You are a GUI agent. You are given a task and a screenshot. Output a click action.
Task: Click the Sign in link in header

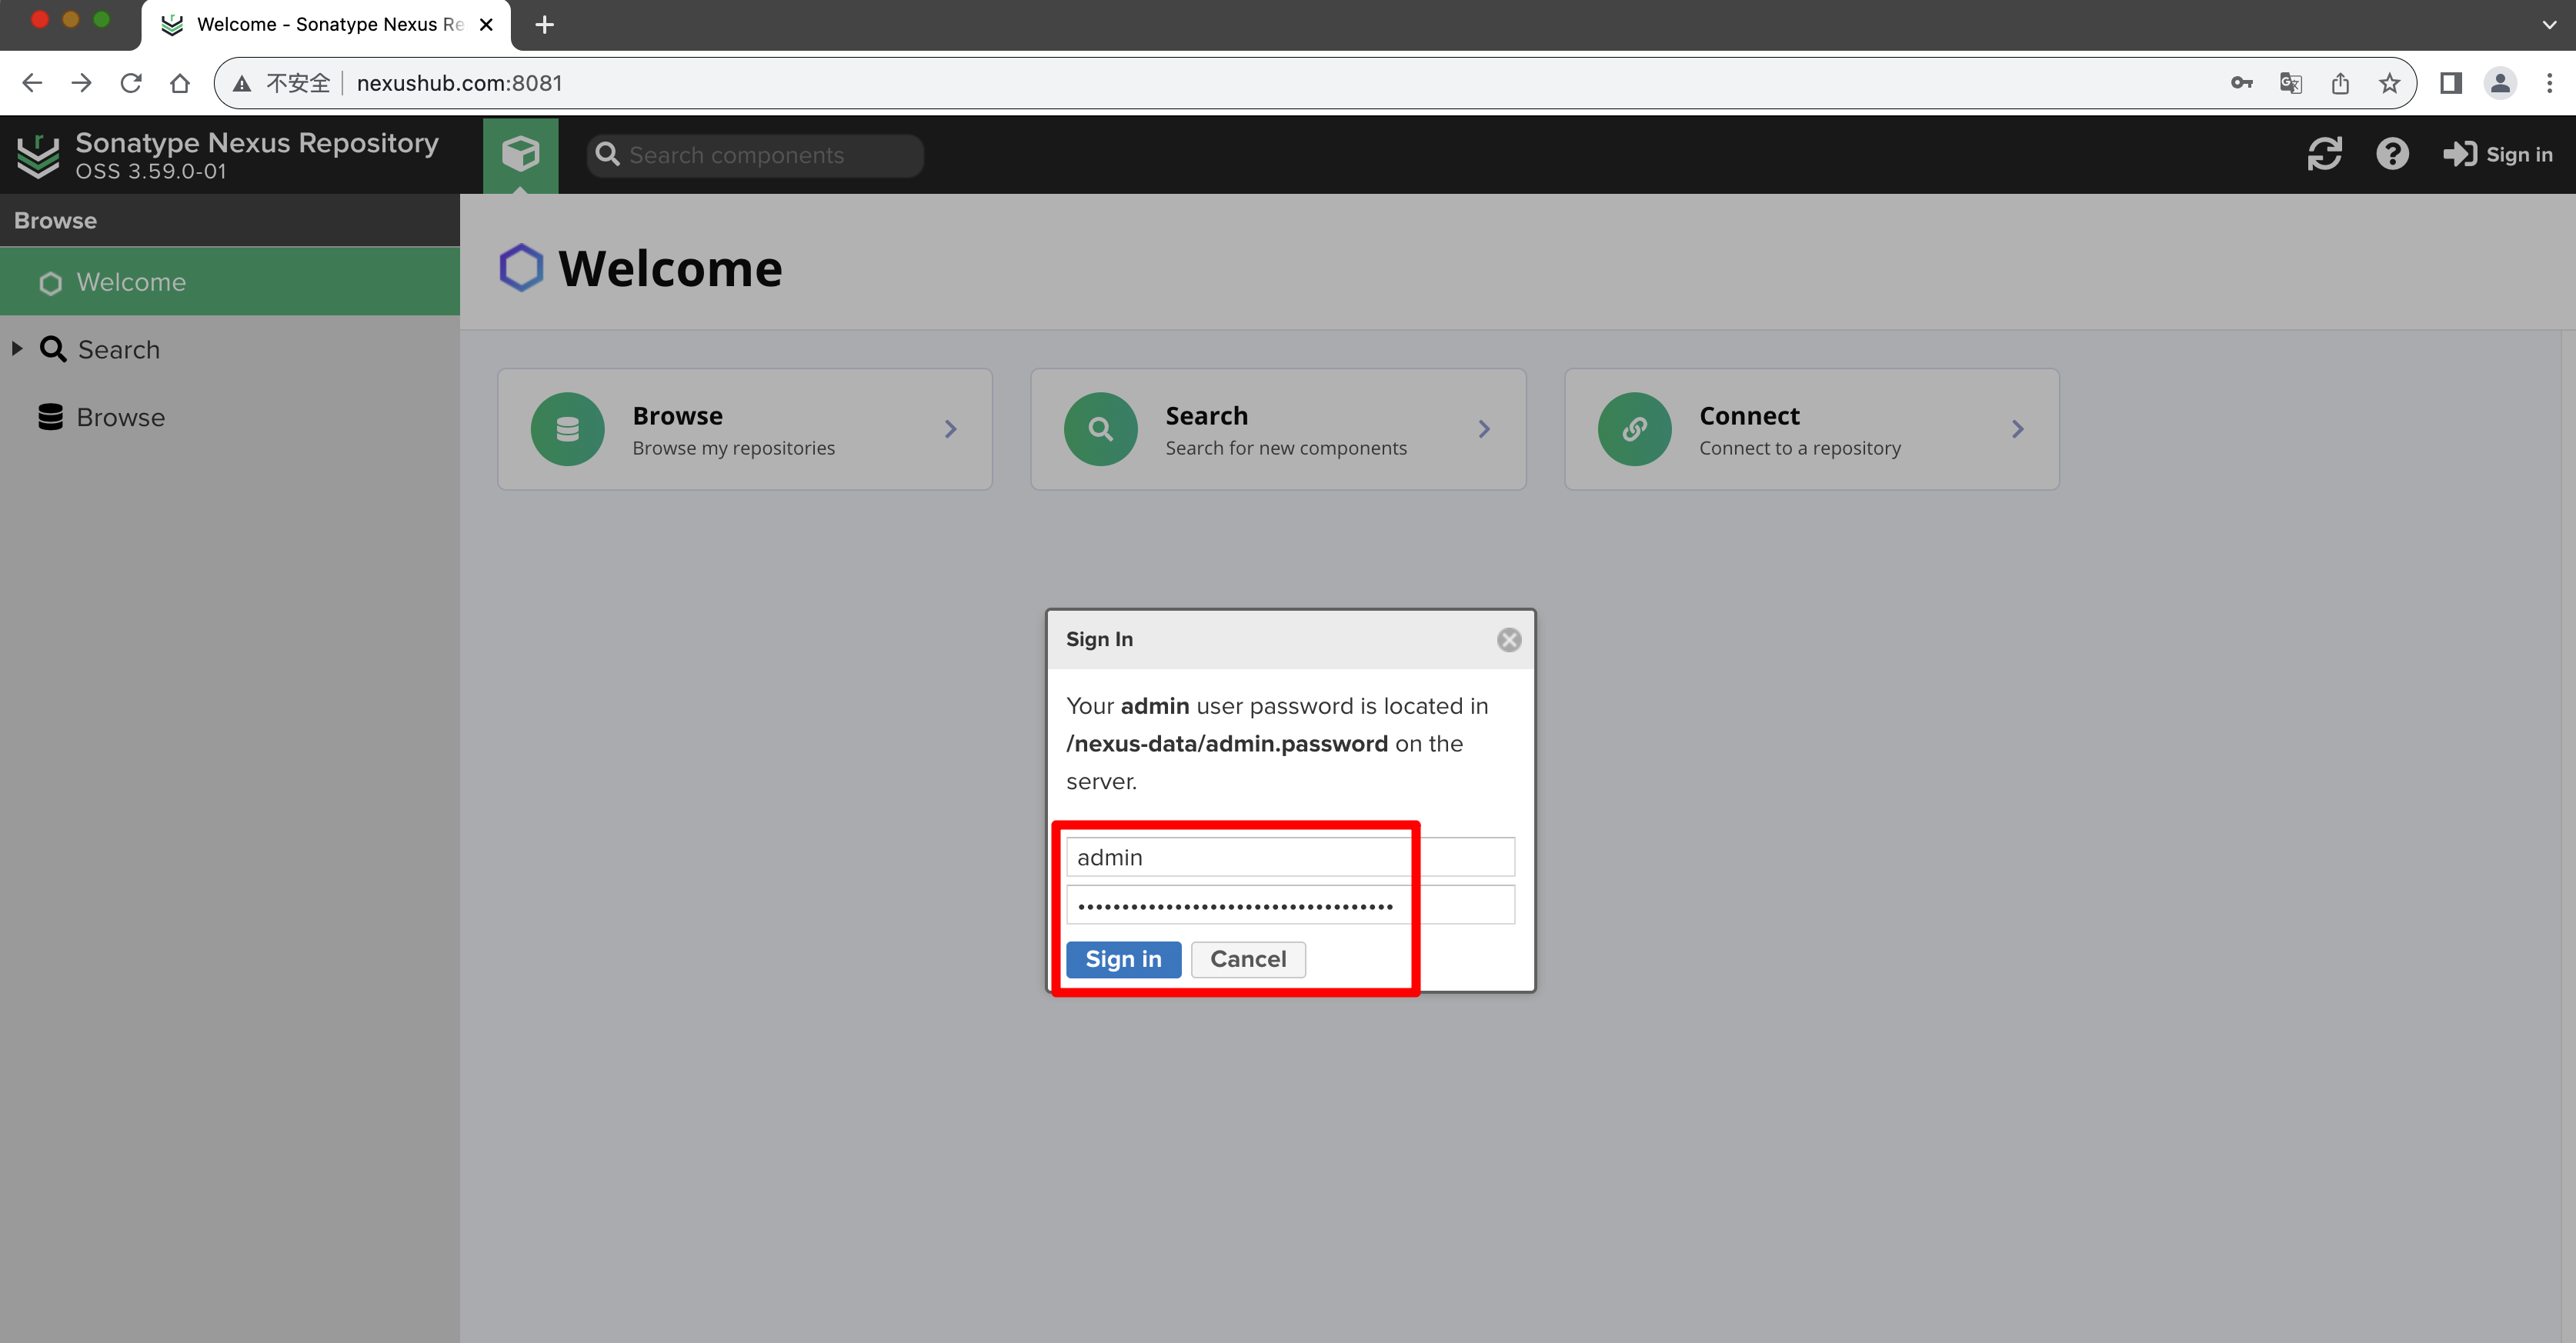(2497, 154)
